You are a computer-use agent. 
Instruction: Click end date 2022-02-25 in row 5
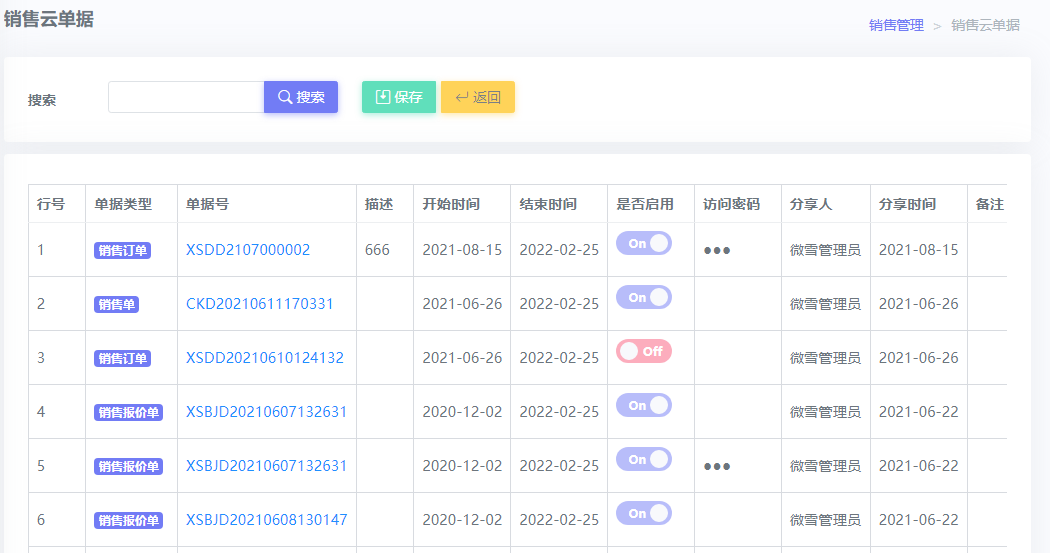pos(559,466)
